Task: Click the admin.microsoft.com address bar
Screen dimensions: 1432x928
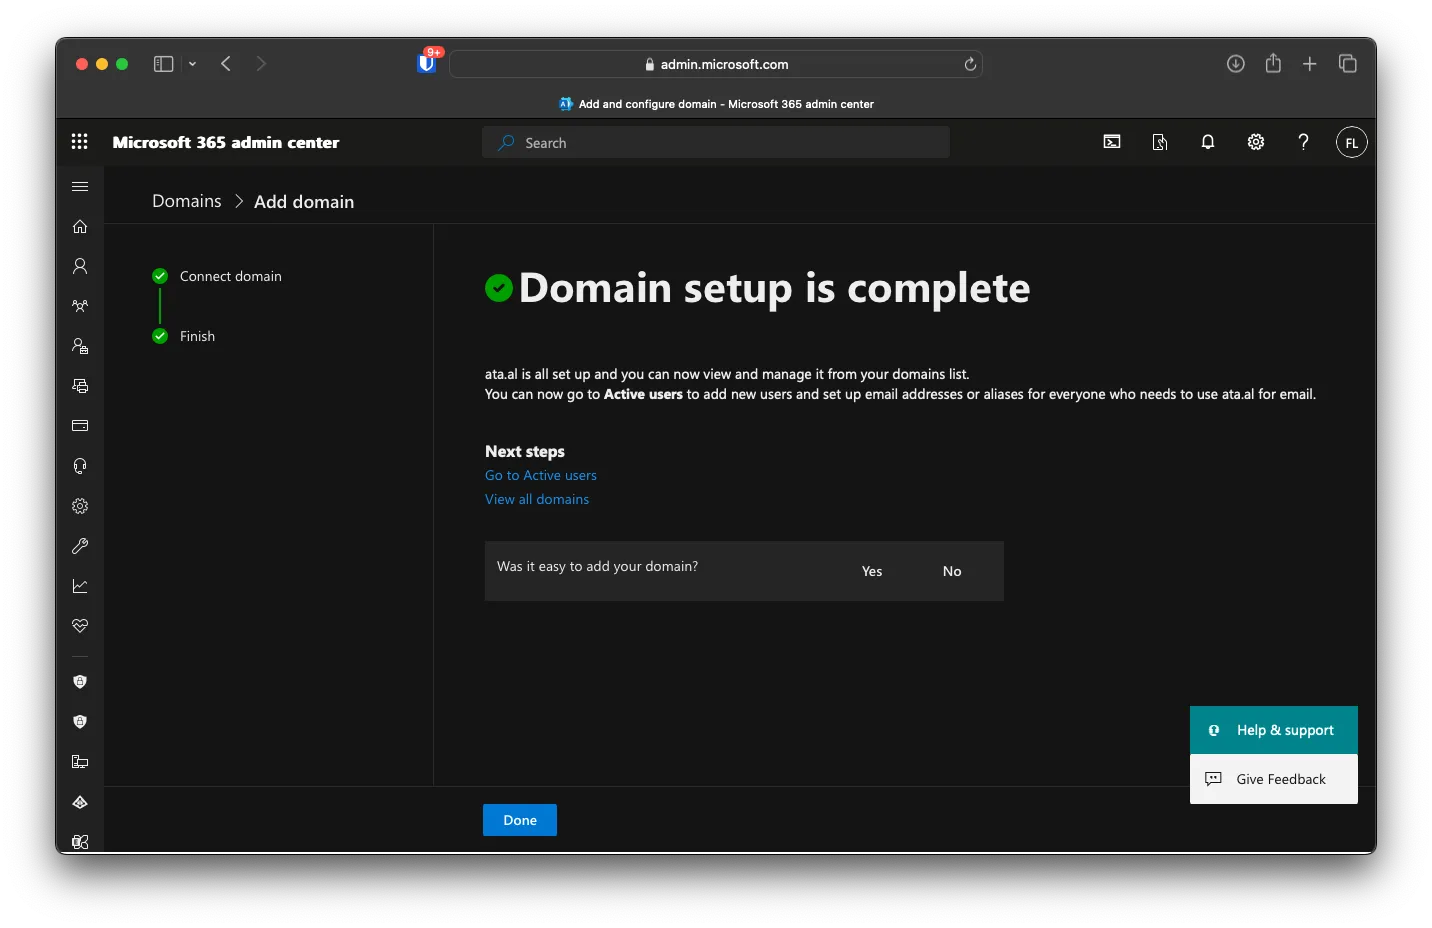Action: tap(716, 64)
